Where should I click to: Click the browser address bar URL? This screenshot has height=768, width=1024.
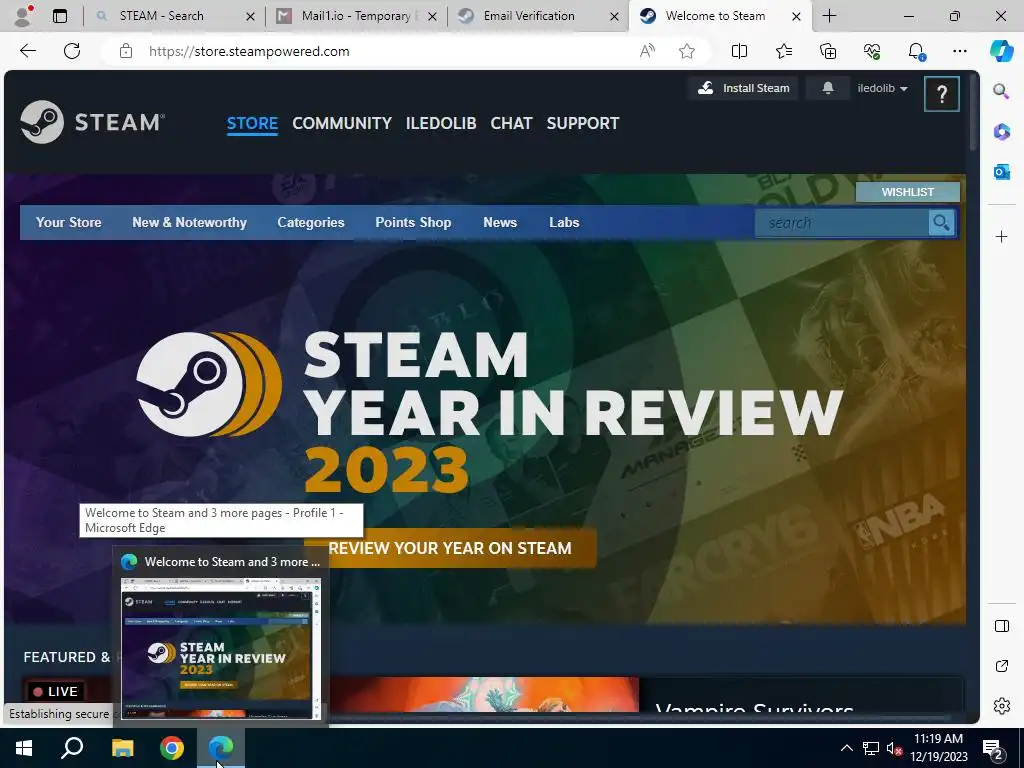click(x=249, y=51)
